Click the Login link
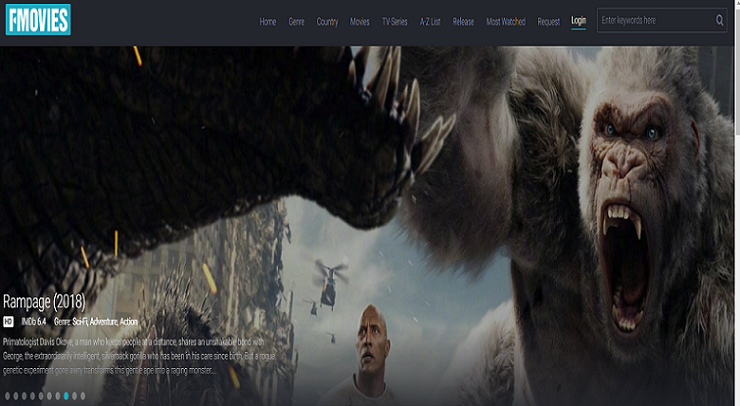 coord(578,21)
